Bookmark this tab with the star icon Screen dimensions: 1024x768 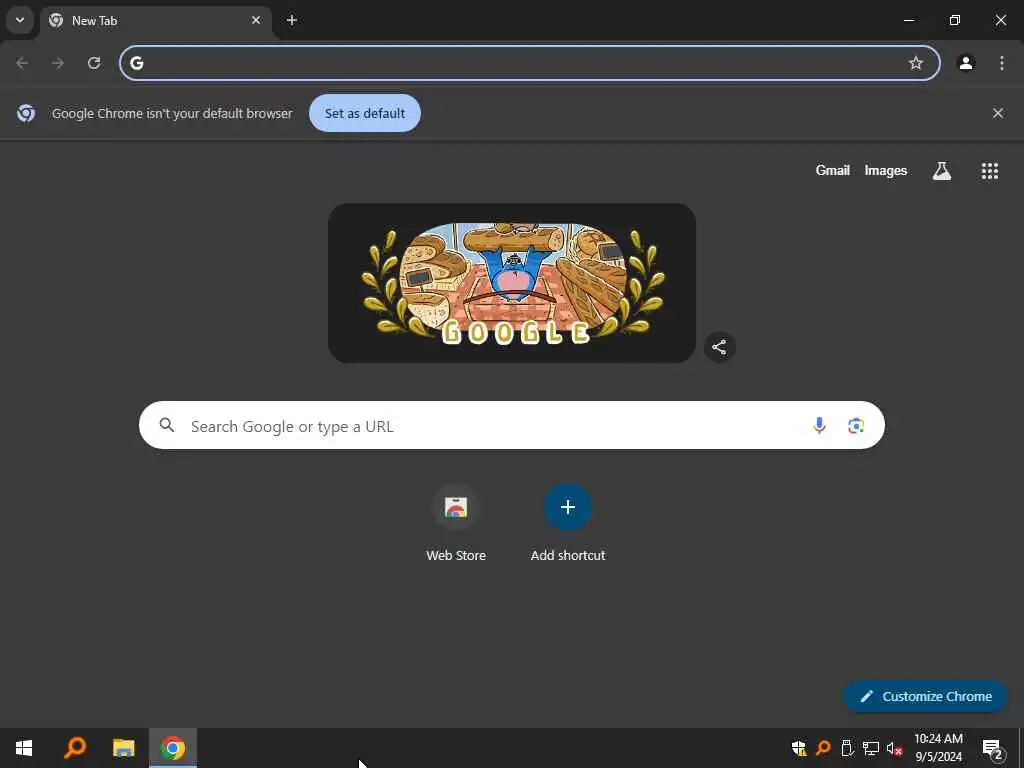tap(916, 63)
